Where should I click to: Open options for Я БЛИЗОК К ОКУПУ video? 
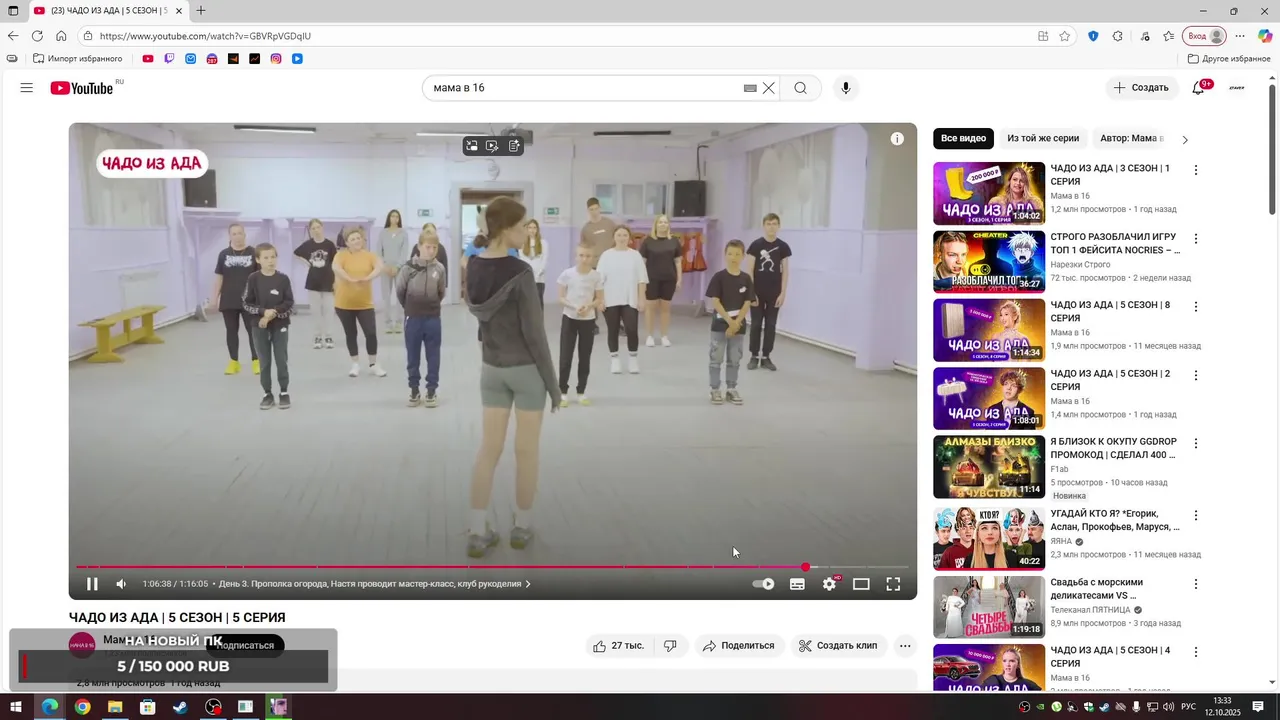click(x=1195, y=443)
